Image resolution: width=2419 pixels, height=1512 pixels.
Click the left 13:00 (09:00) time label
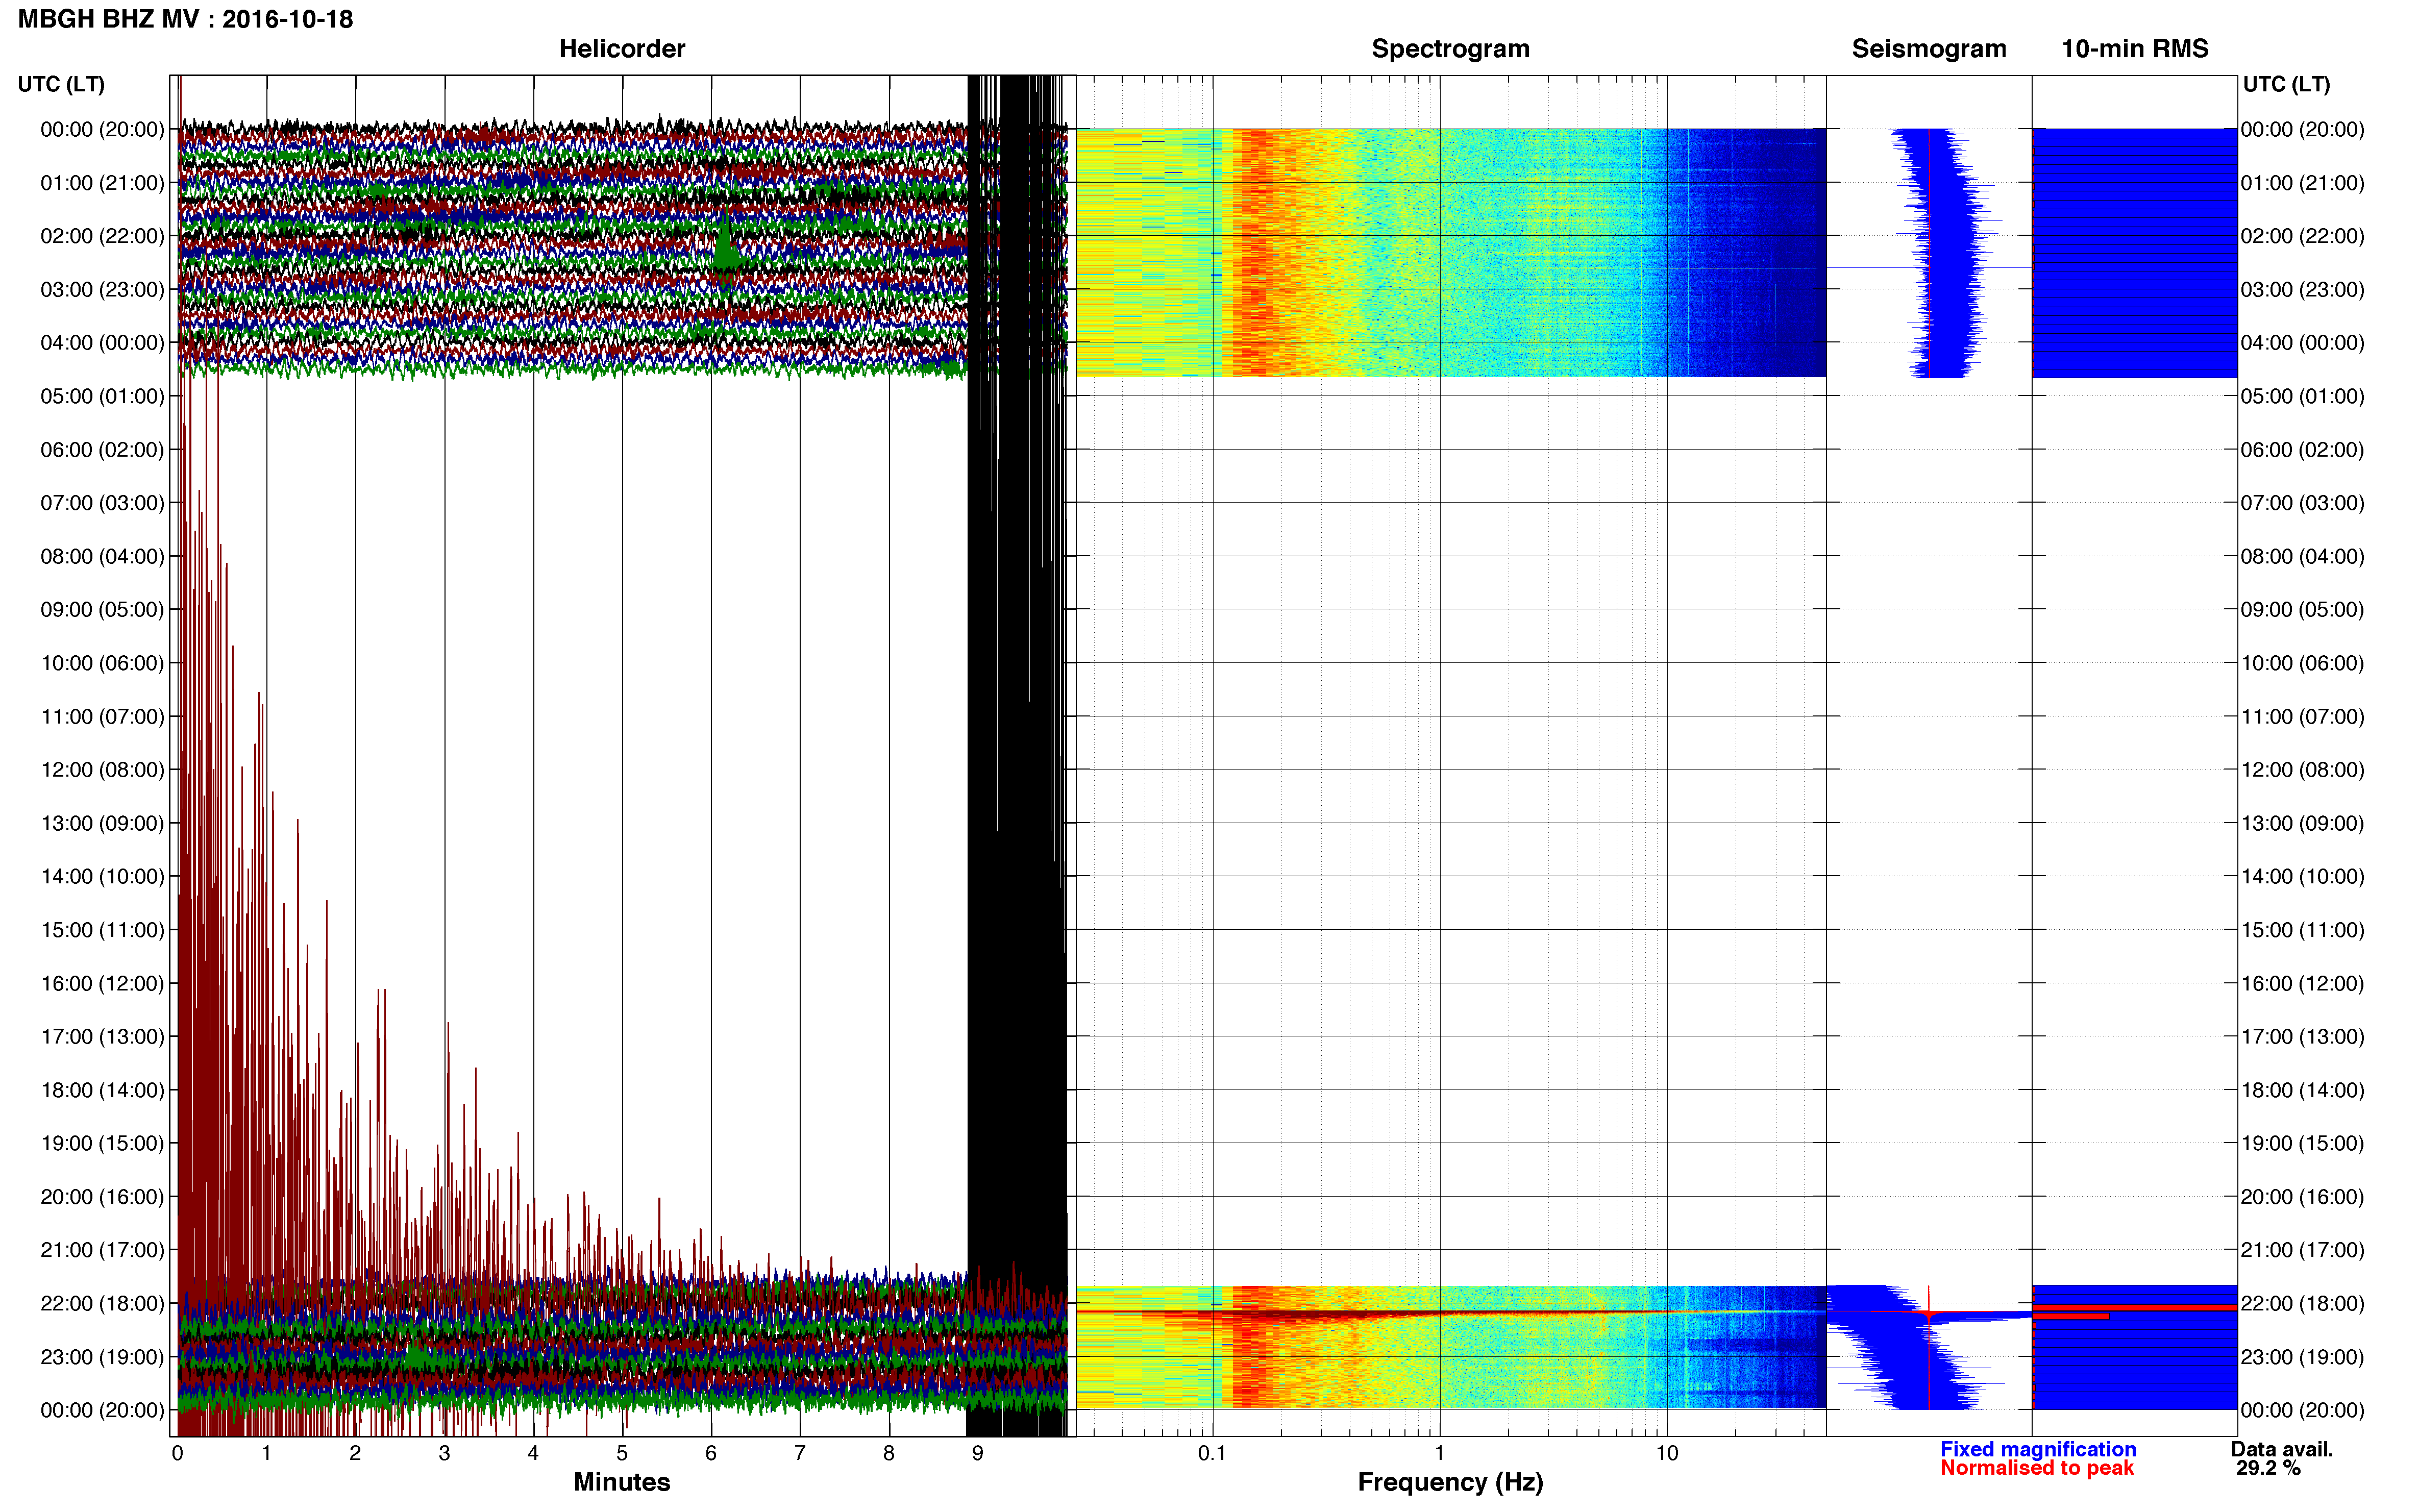tap(102, 823)
